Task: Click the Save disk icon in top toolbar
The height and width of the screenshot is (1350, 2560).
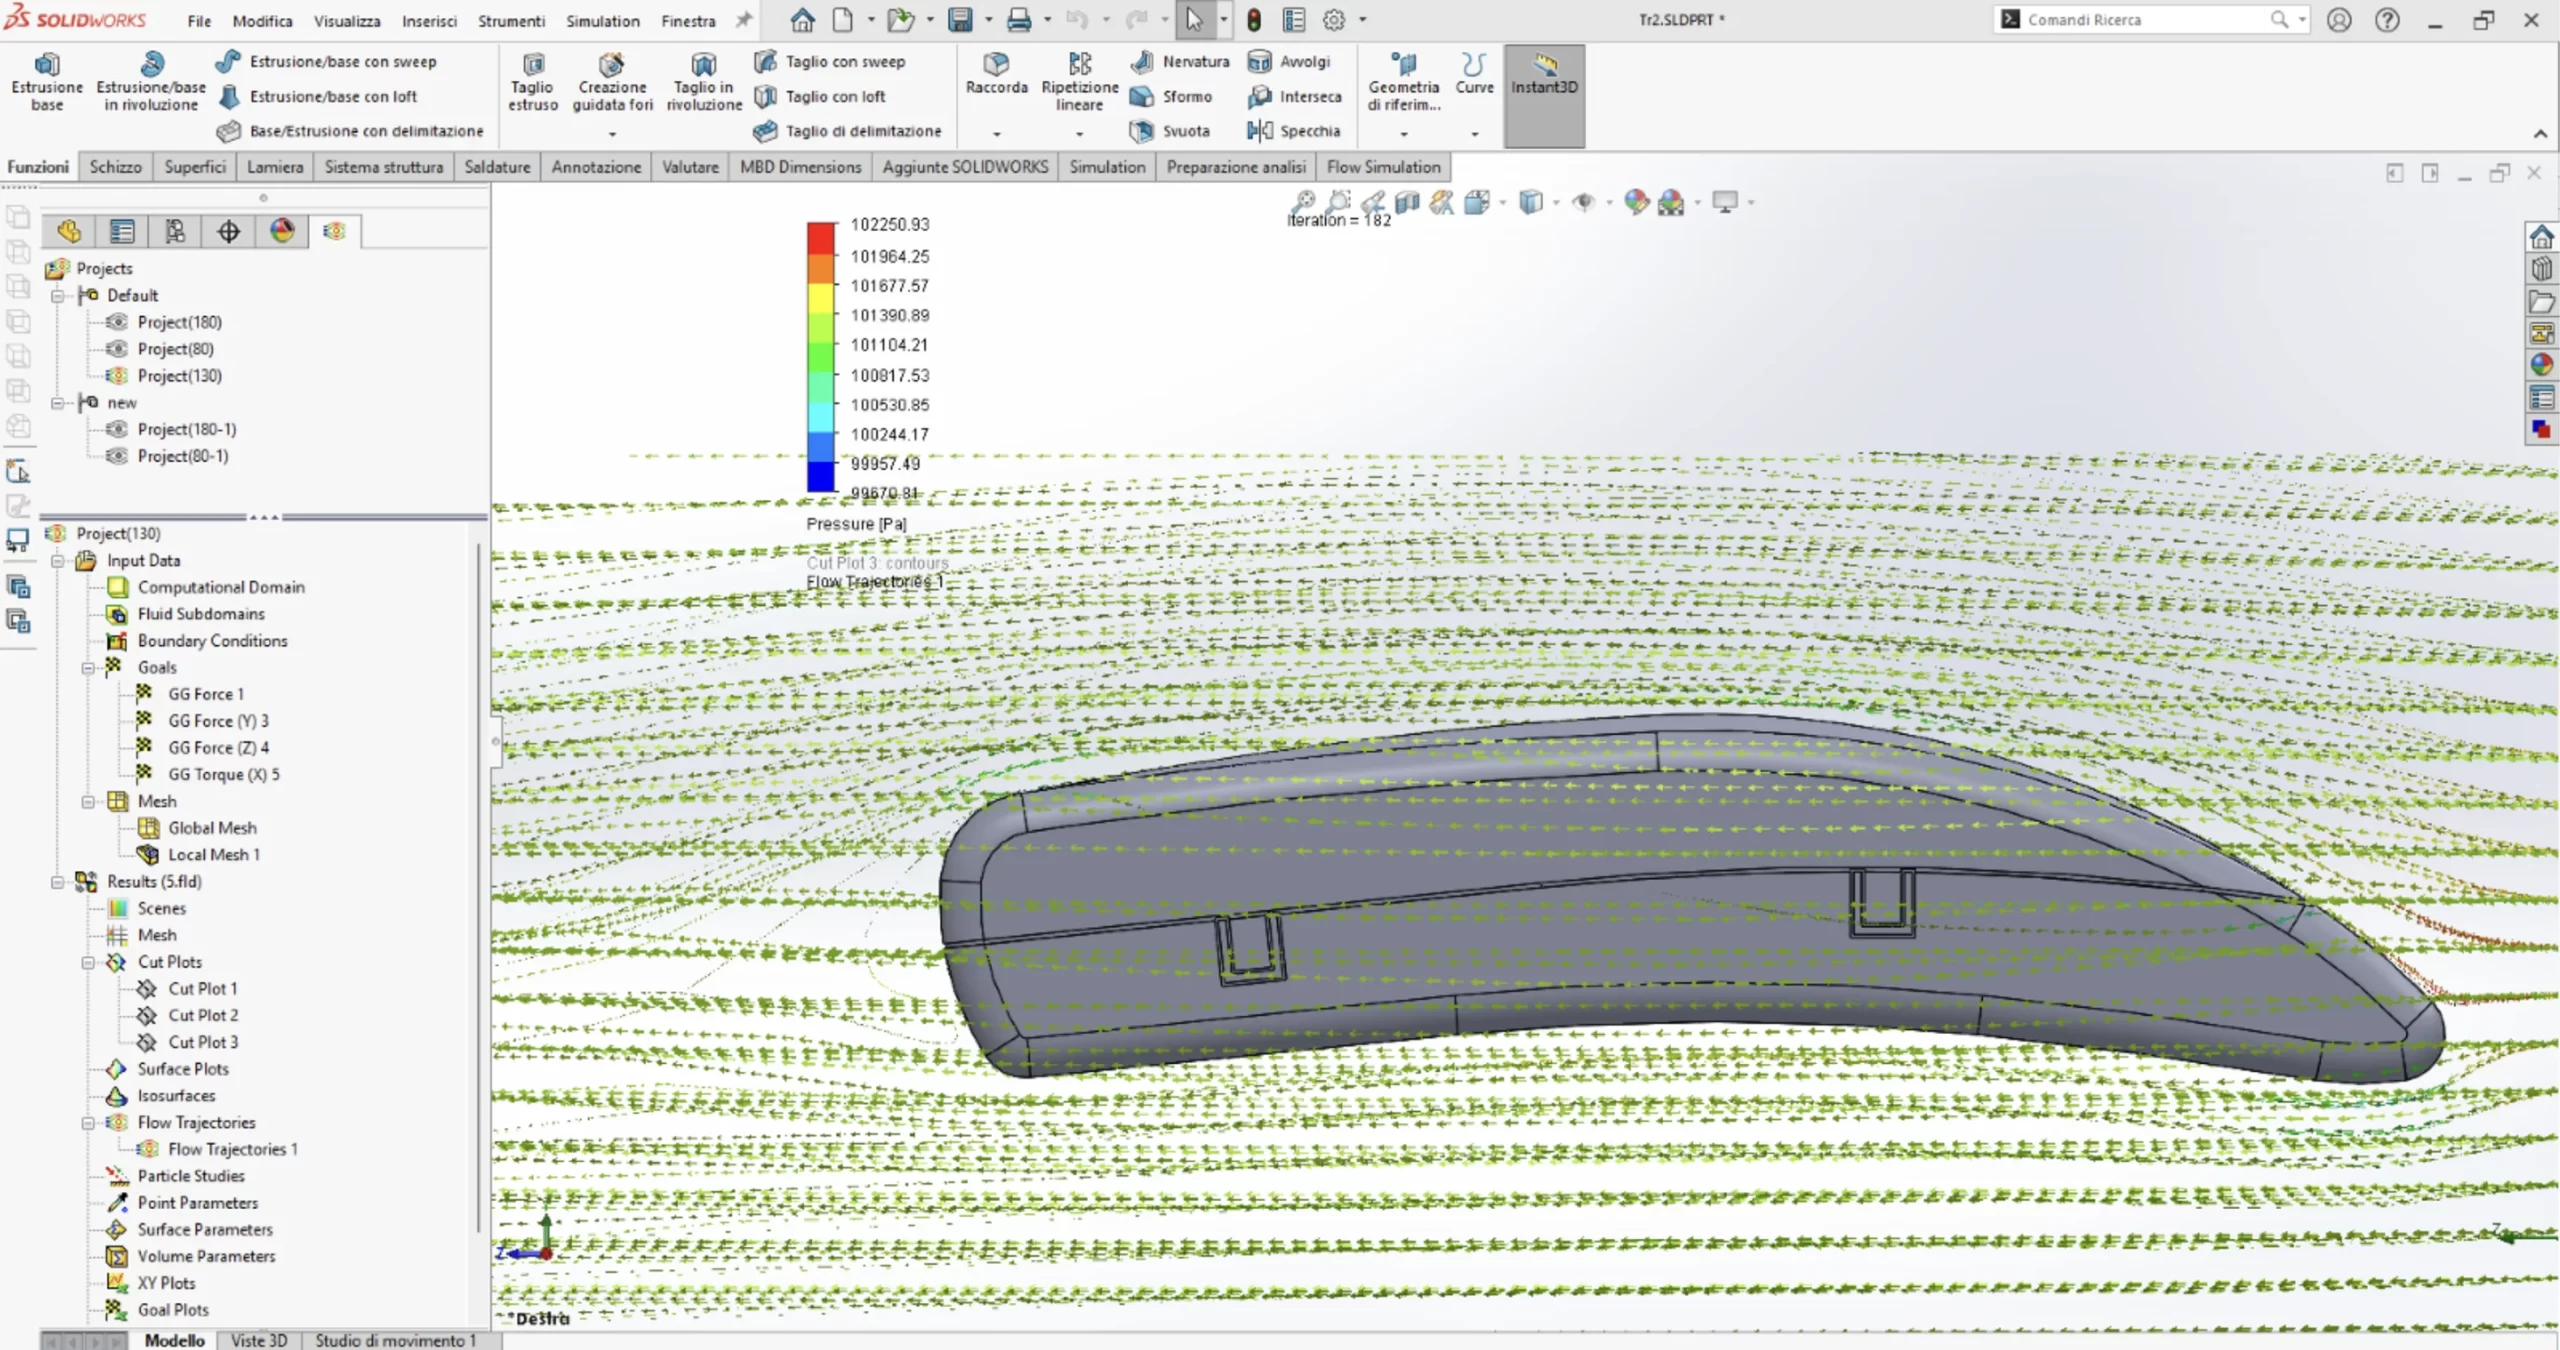Action: pyautogui.click(x=959, y=20)
